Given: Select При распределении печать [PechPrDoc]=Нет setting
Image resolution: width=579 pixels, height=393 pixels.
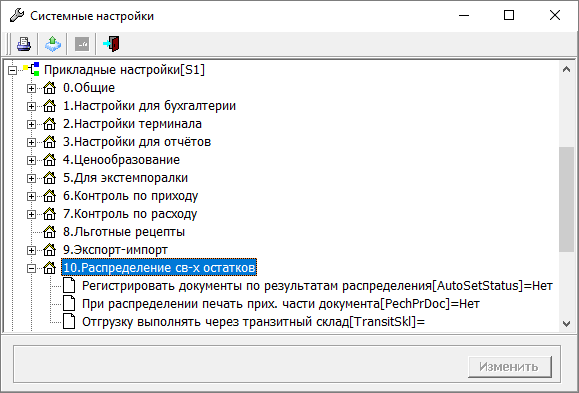Looking at the screenshot, I should (x=281, y=304).
